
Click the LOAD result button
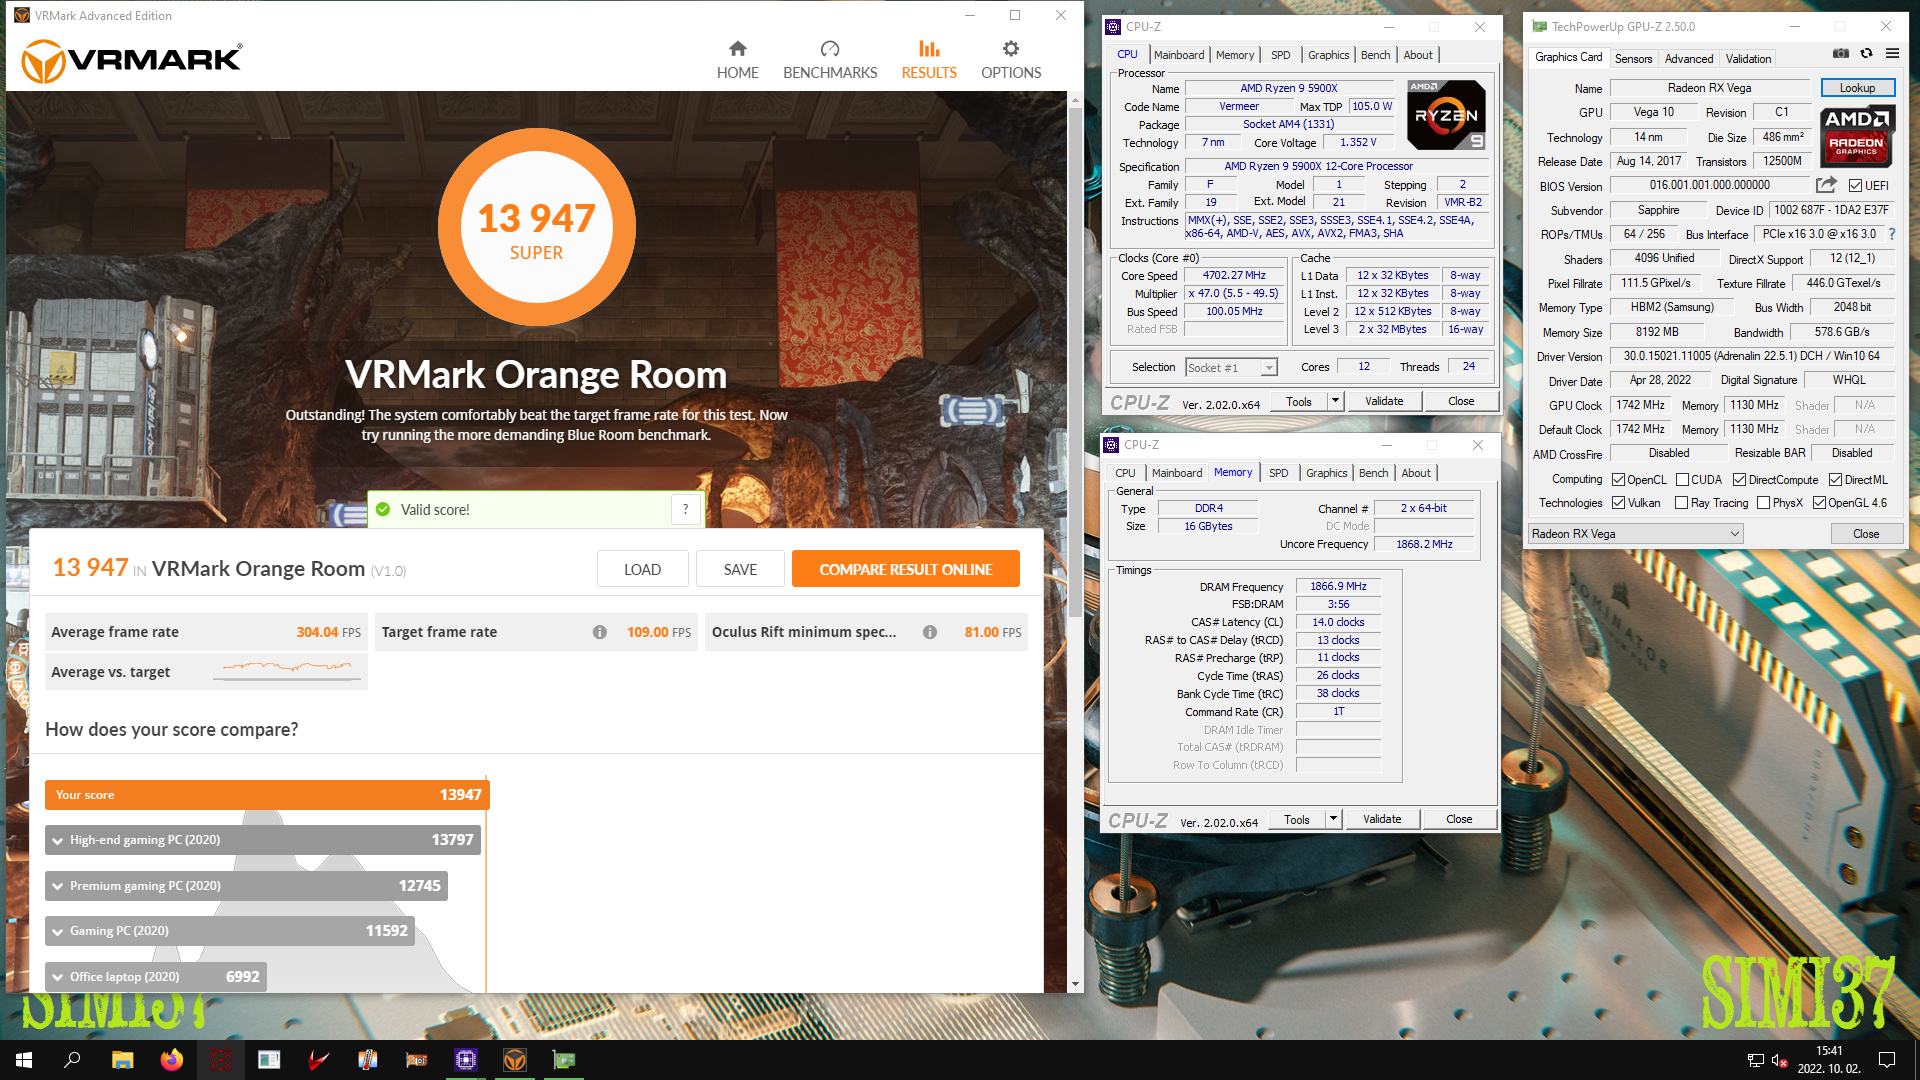(642, 569)
